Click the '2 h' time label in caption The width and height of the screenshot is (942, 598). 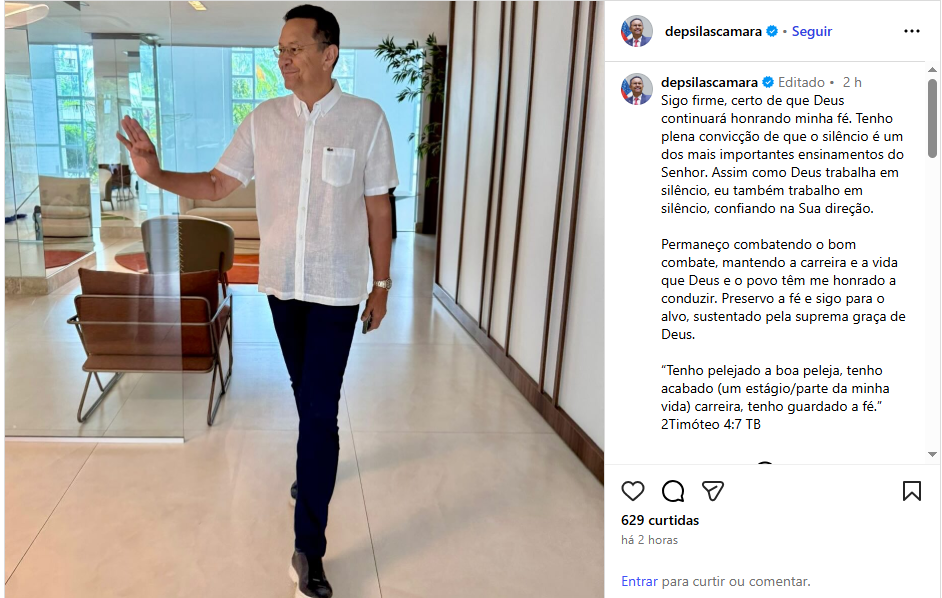(x=852, y=82)
